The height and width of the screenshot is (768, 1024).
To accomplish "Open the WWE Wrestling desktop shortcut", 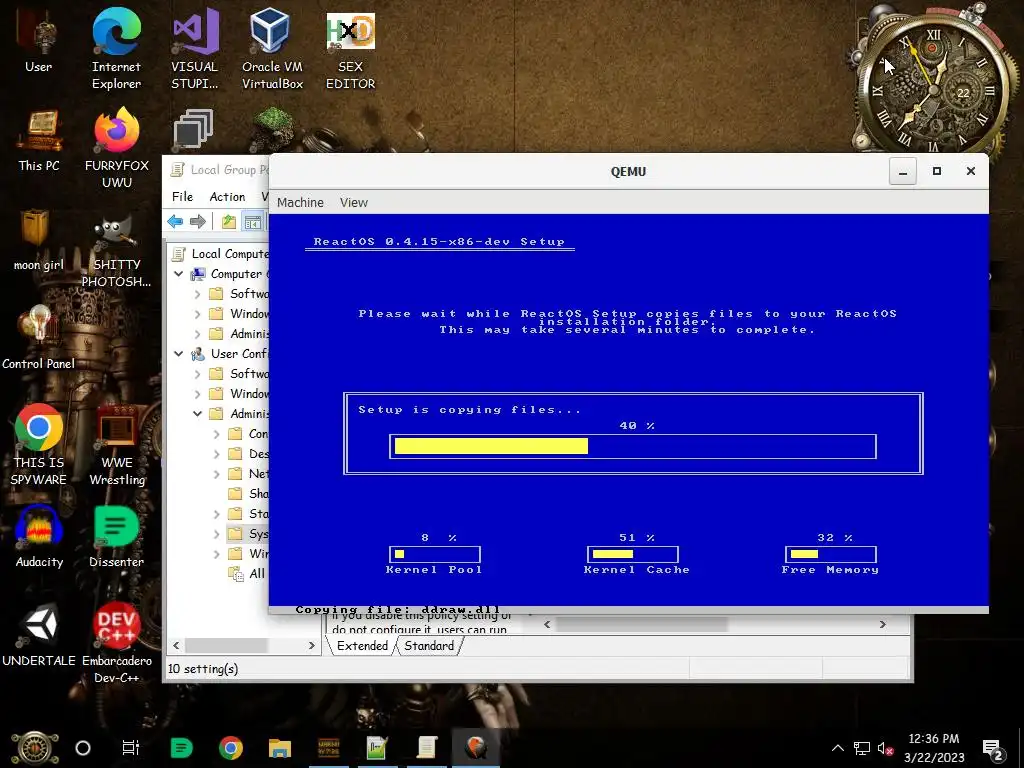I will pos(116,445).
